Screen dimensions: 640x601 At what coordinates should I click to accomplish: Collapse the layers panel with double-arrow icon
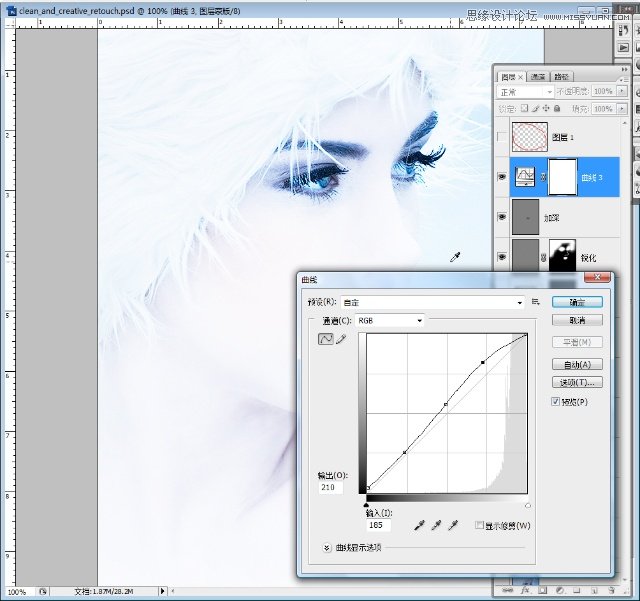[624, 69]
